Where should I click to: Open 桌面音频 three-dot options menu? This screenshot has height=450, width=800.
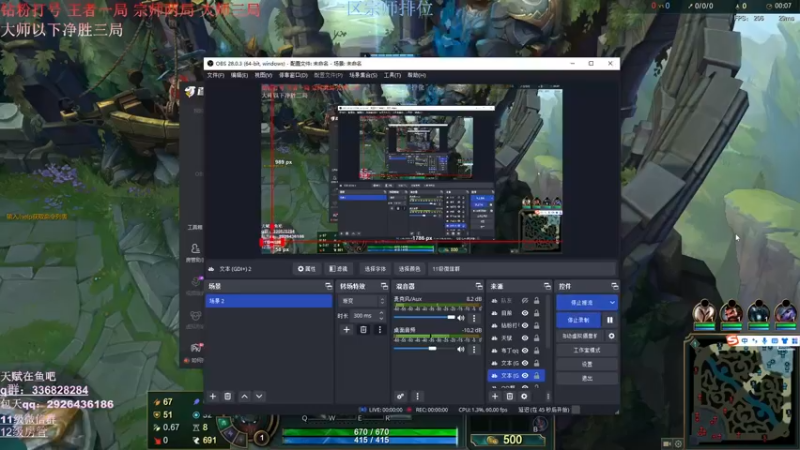click(x=474, y=349)
